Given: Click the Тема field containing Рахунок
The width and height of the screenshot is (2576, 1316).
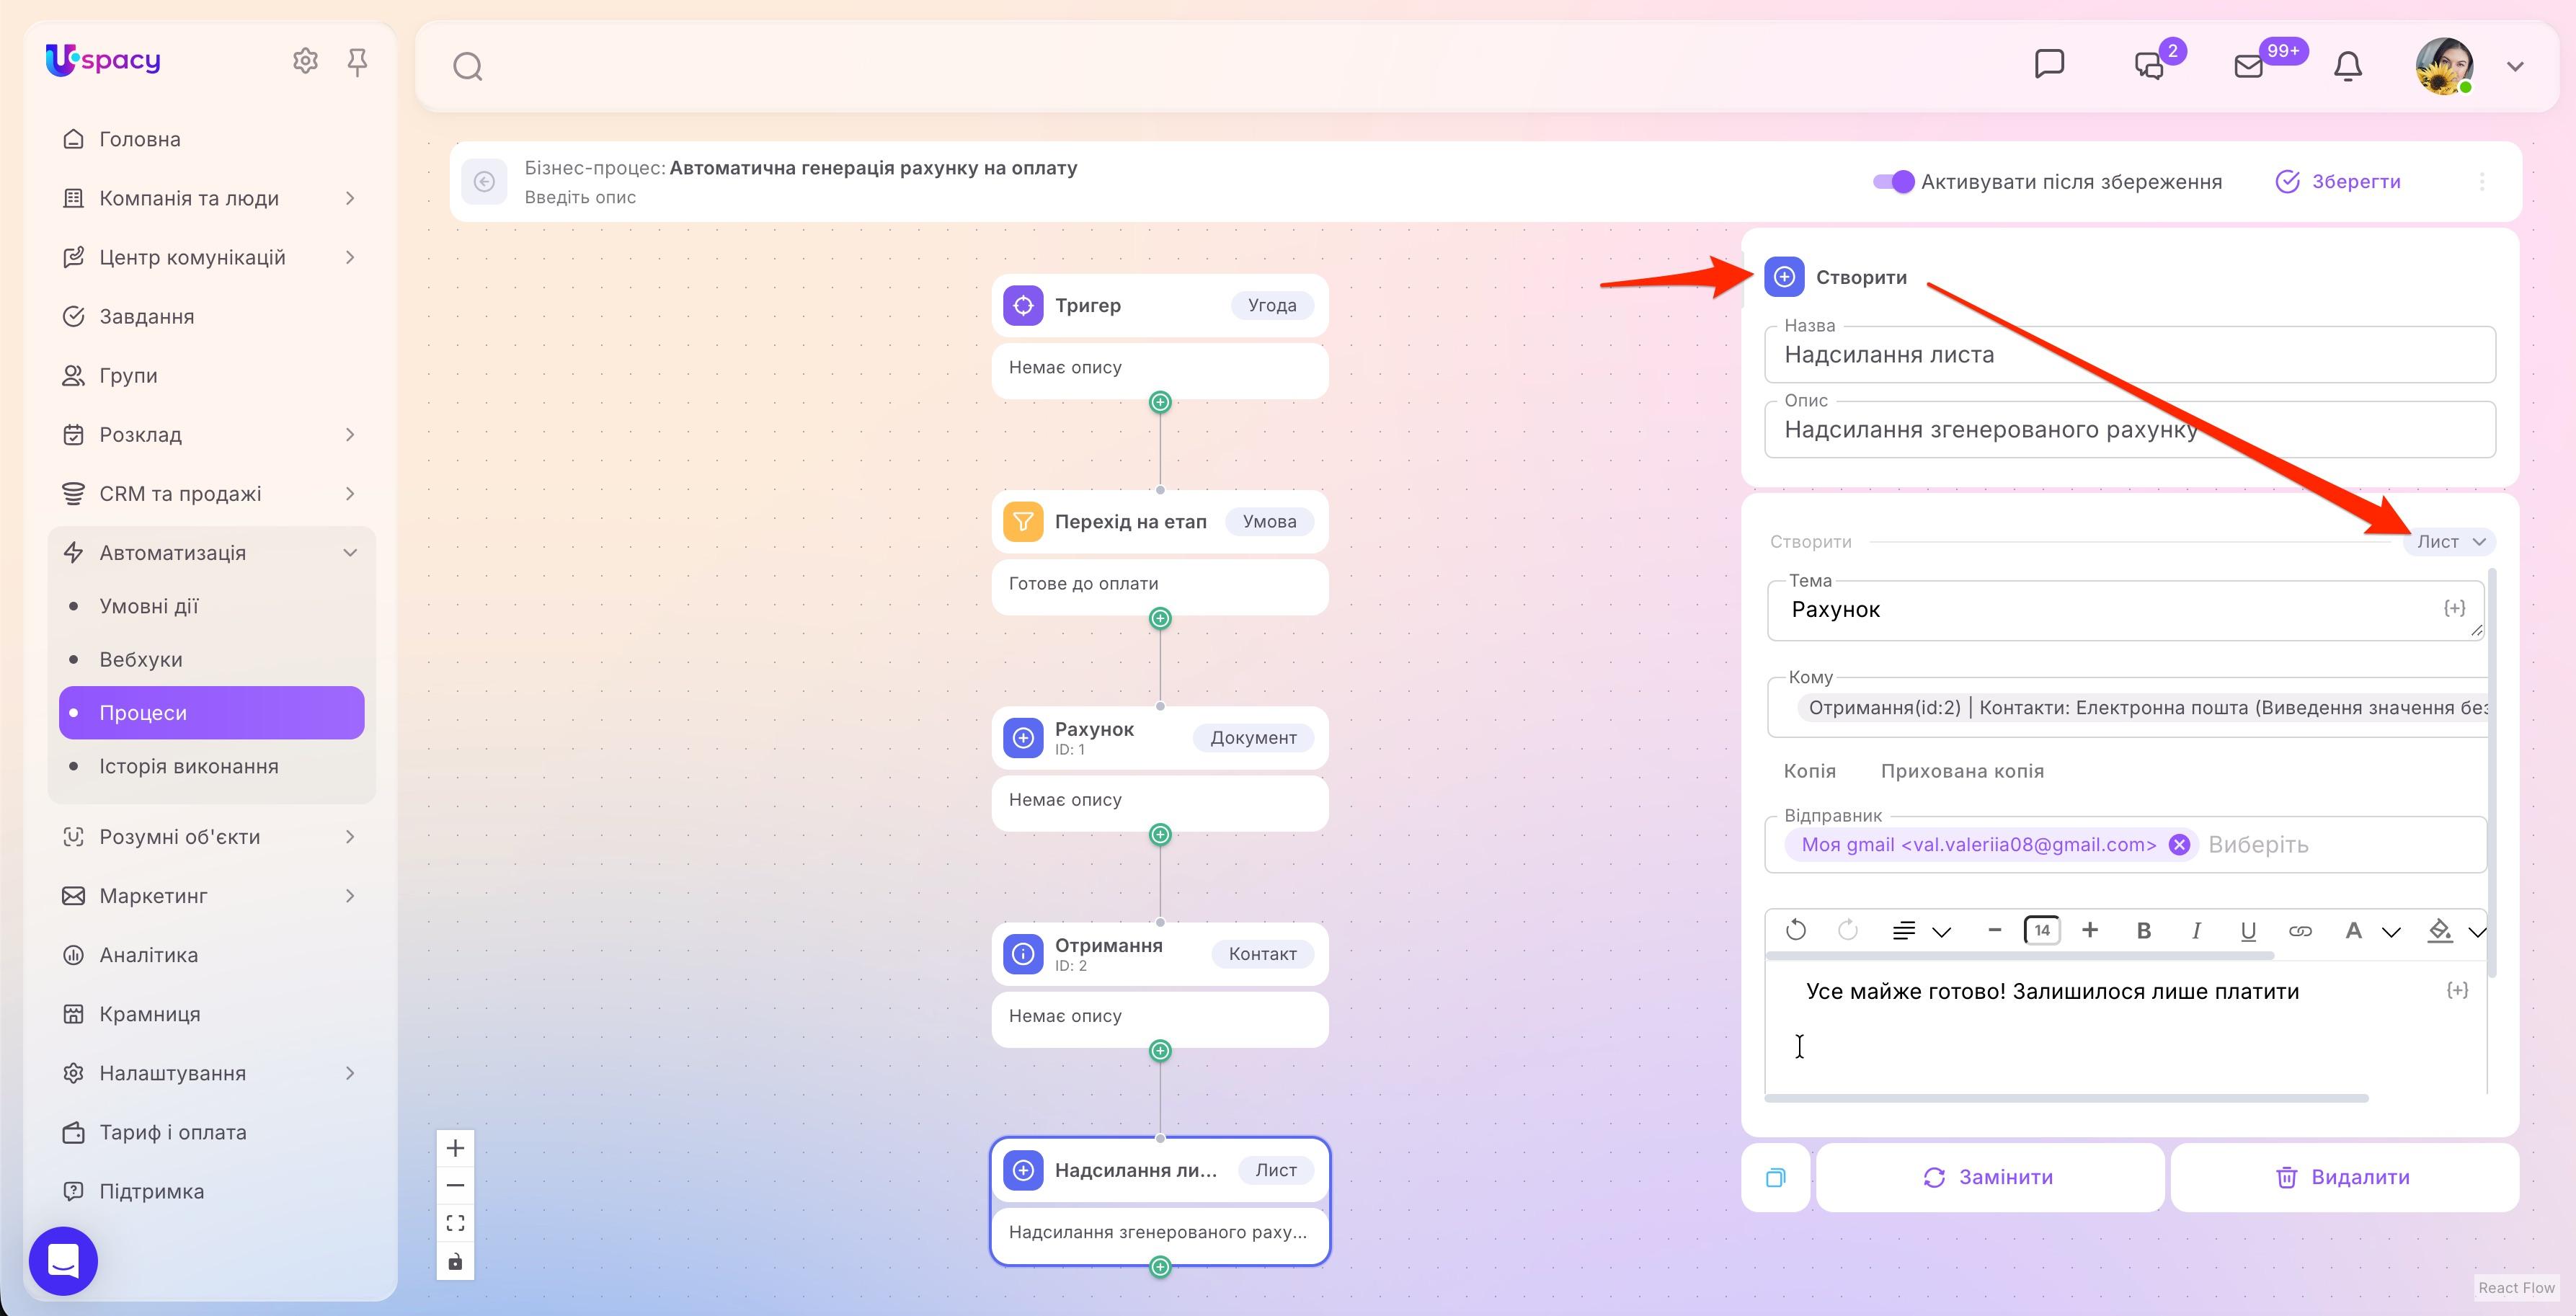Looking at the screenshot, I should point(2125,610).
